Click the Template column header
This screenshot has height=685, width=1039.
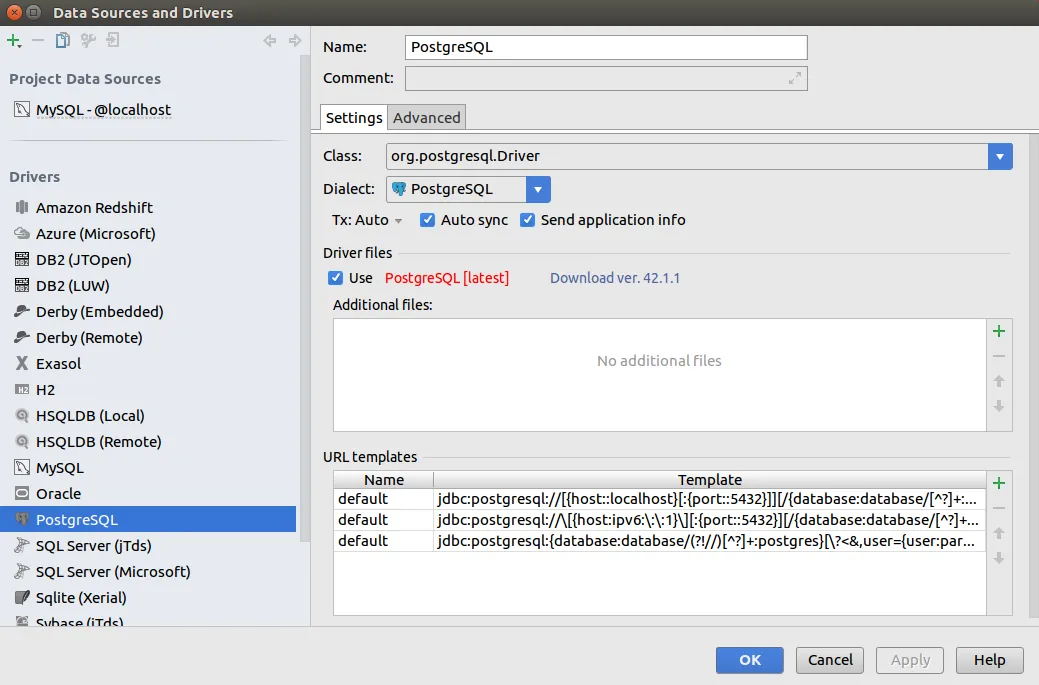pos(710,480)
